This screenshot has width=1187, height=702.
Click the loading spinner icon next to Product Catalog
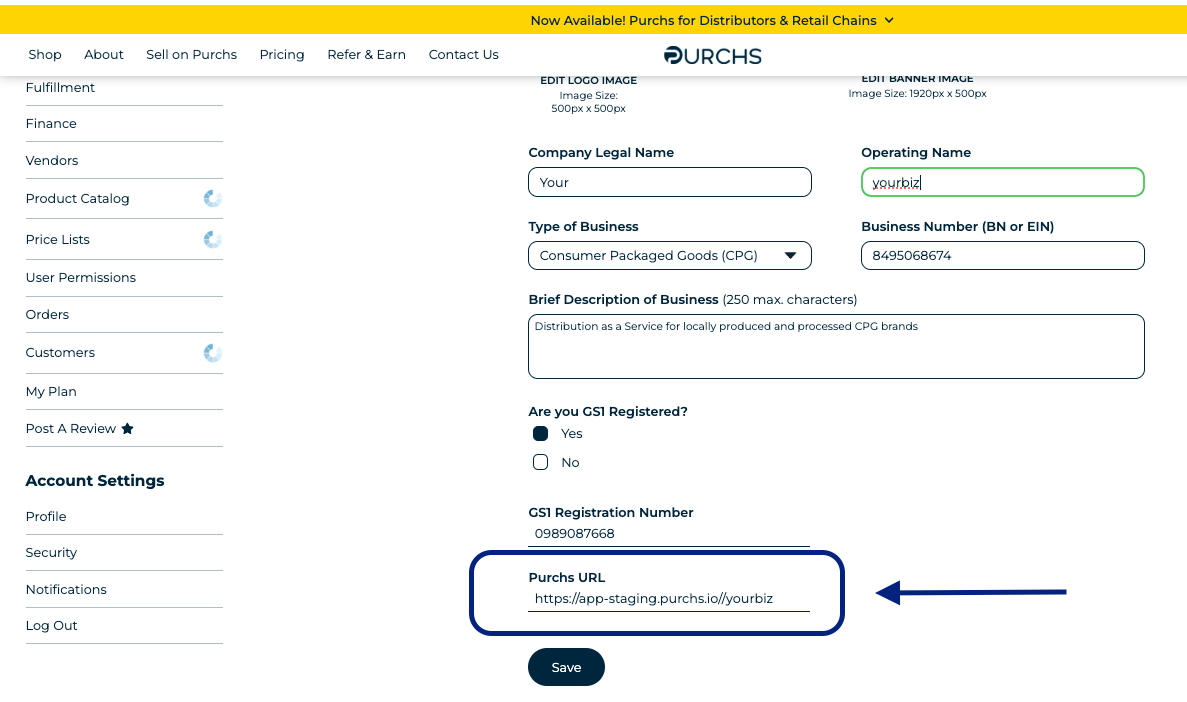pyautogui.click(x=212, y=198)
